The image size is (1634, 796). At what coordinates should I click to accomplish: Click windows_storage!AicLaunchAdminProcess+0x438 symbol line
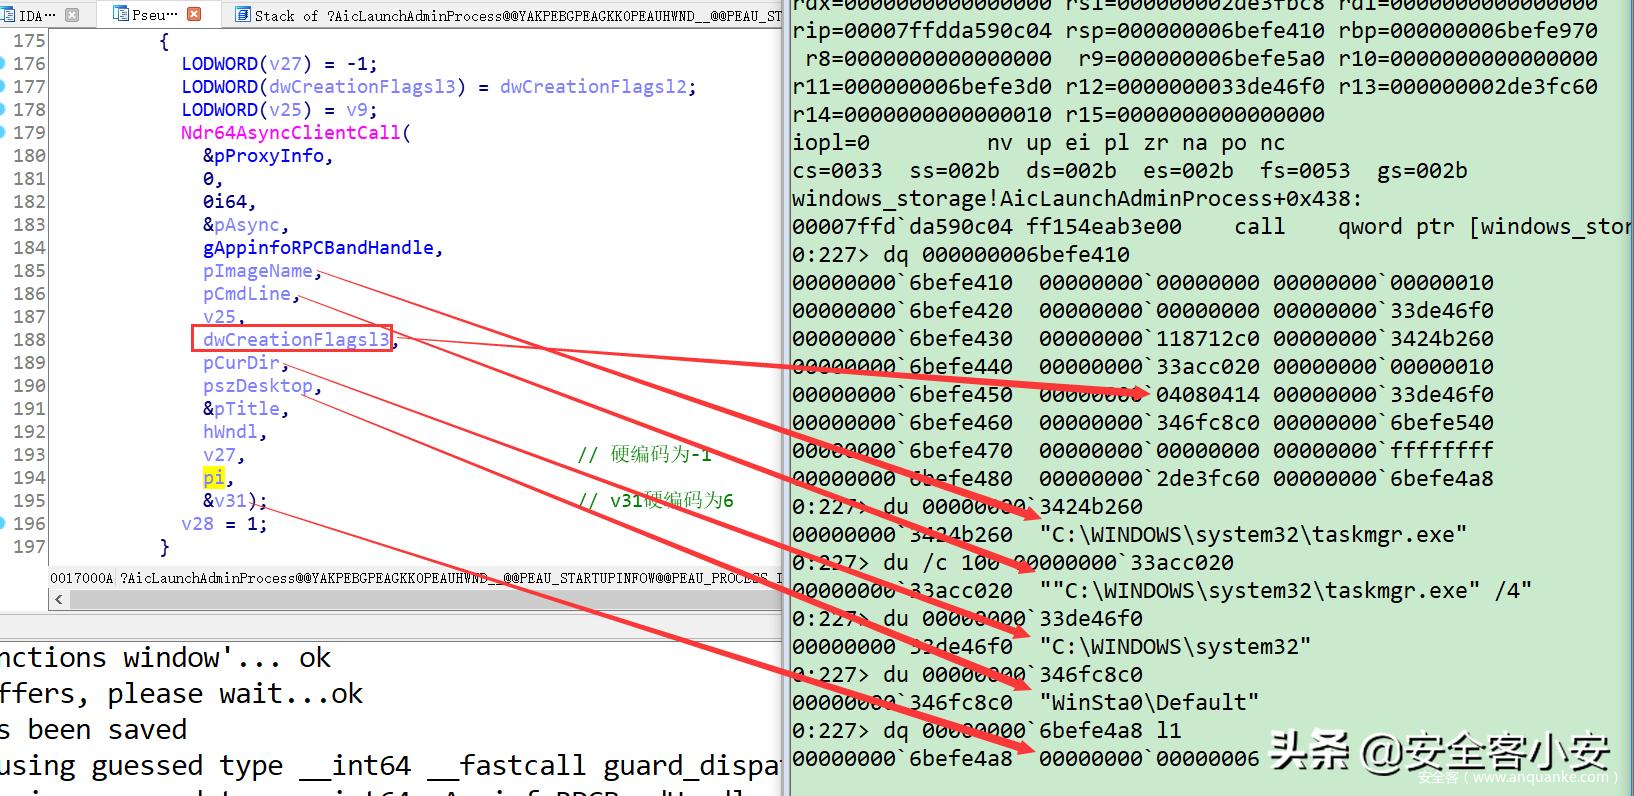1077,199
